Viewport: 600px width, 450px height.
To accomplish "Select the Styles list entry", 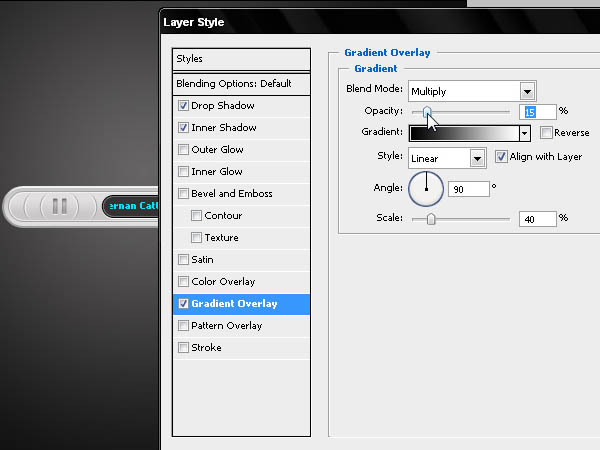I will point(241,59).
